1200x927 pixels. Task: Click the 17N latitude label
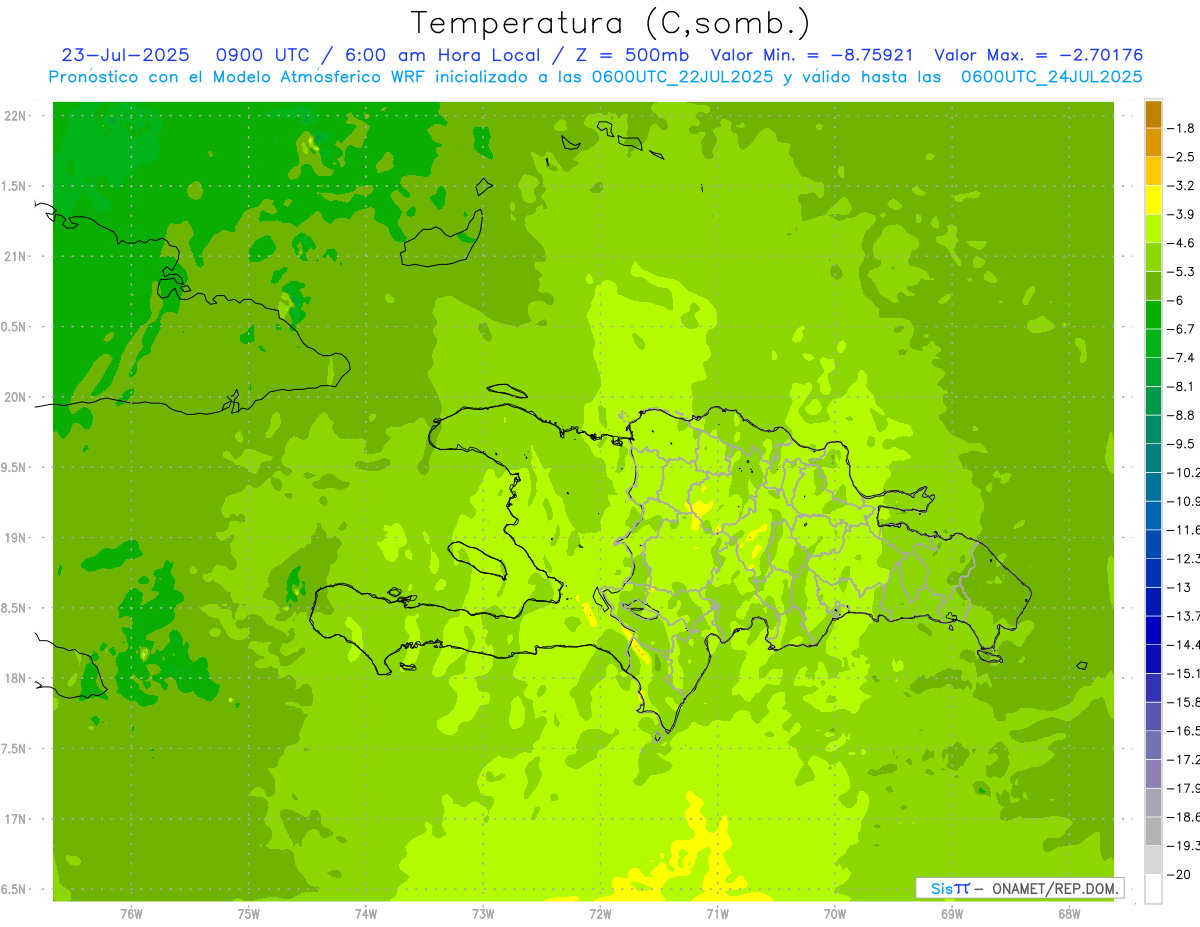pyautogui.click(x=16, y=819)
